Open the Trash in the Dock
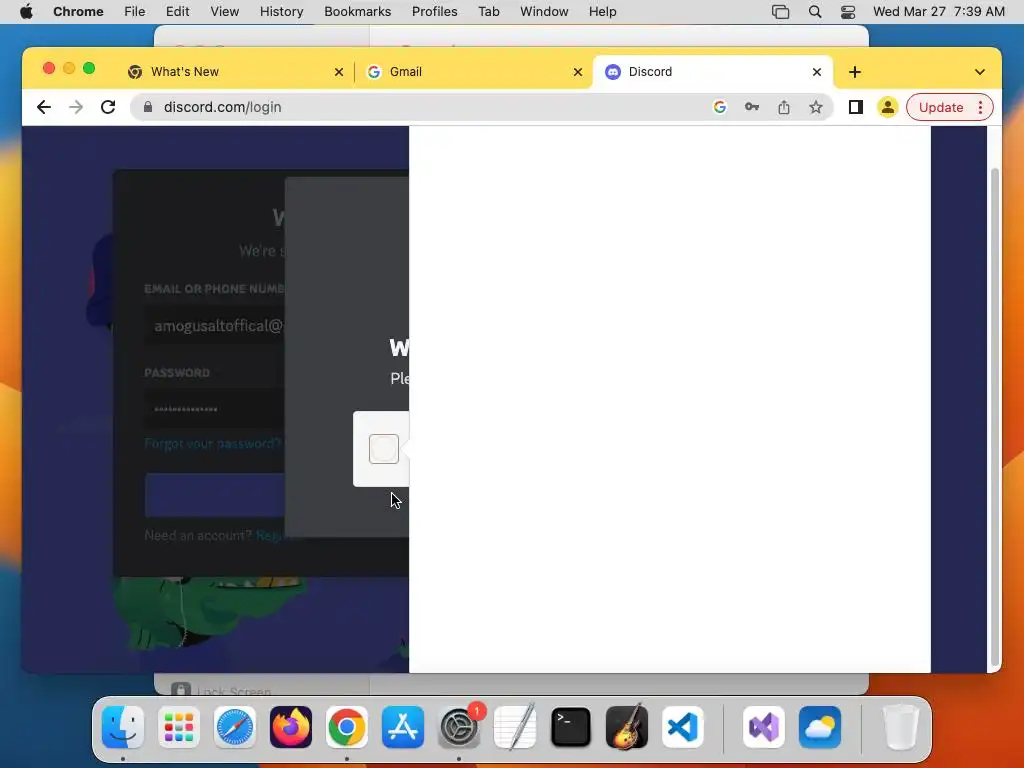The height and width of the screenshot is (768, 1024). (x=901, y=727)
